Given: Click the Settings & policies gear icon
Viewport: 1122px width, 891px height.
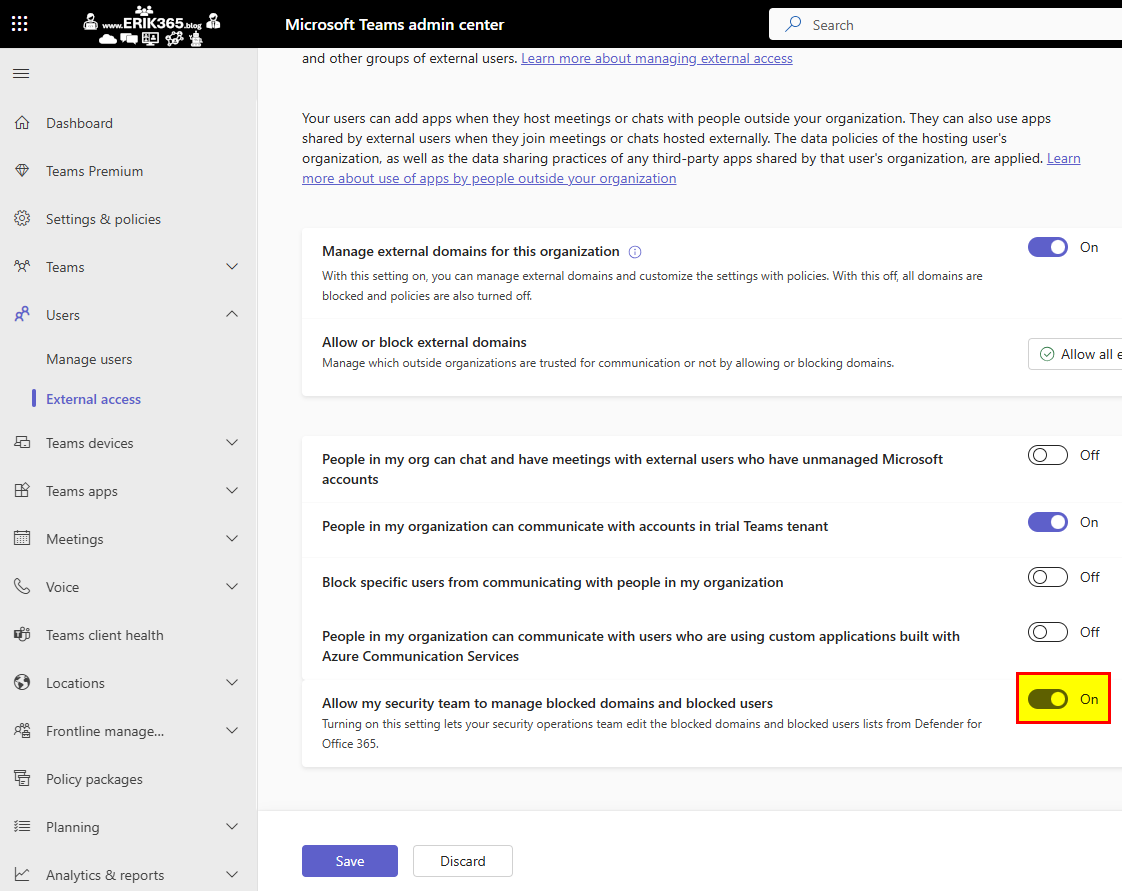Looking at the screenshot, I should coord(22,219).
